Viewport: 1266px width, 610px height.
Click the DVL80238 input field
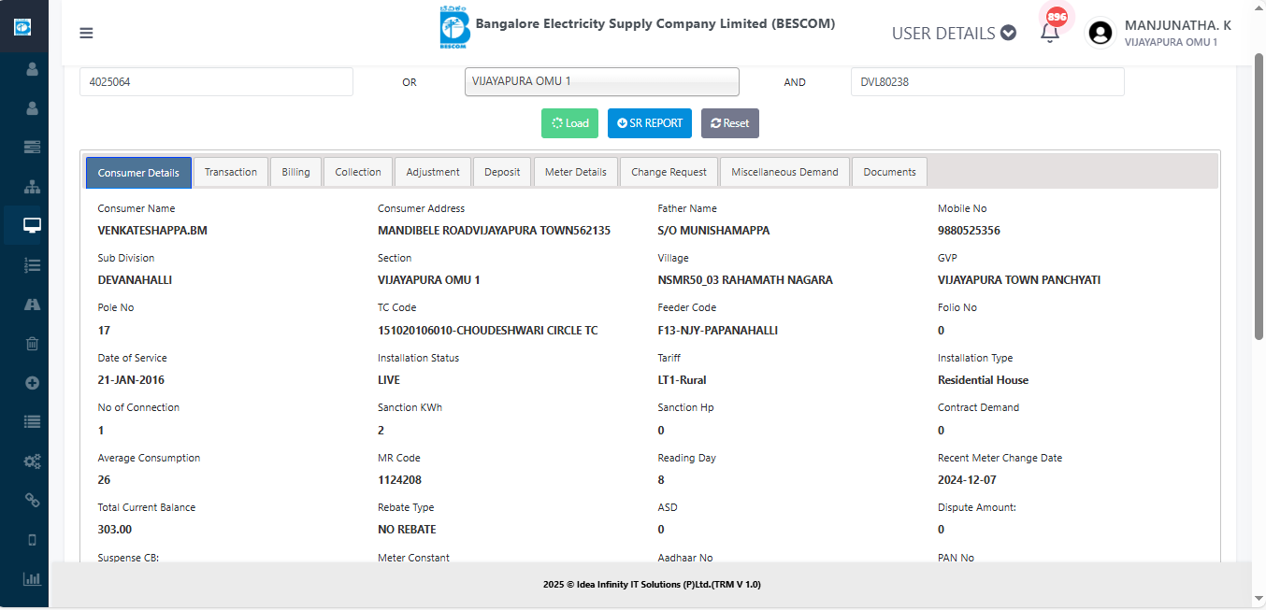[x=988, y=82]
